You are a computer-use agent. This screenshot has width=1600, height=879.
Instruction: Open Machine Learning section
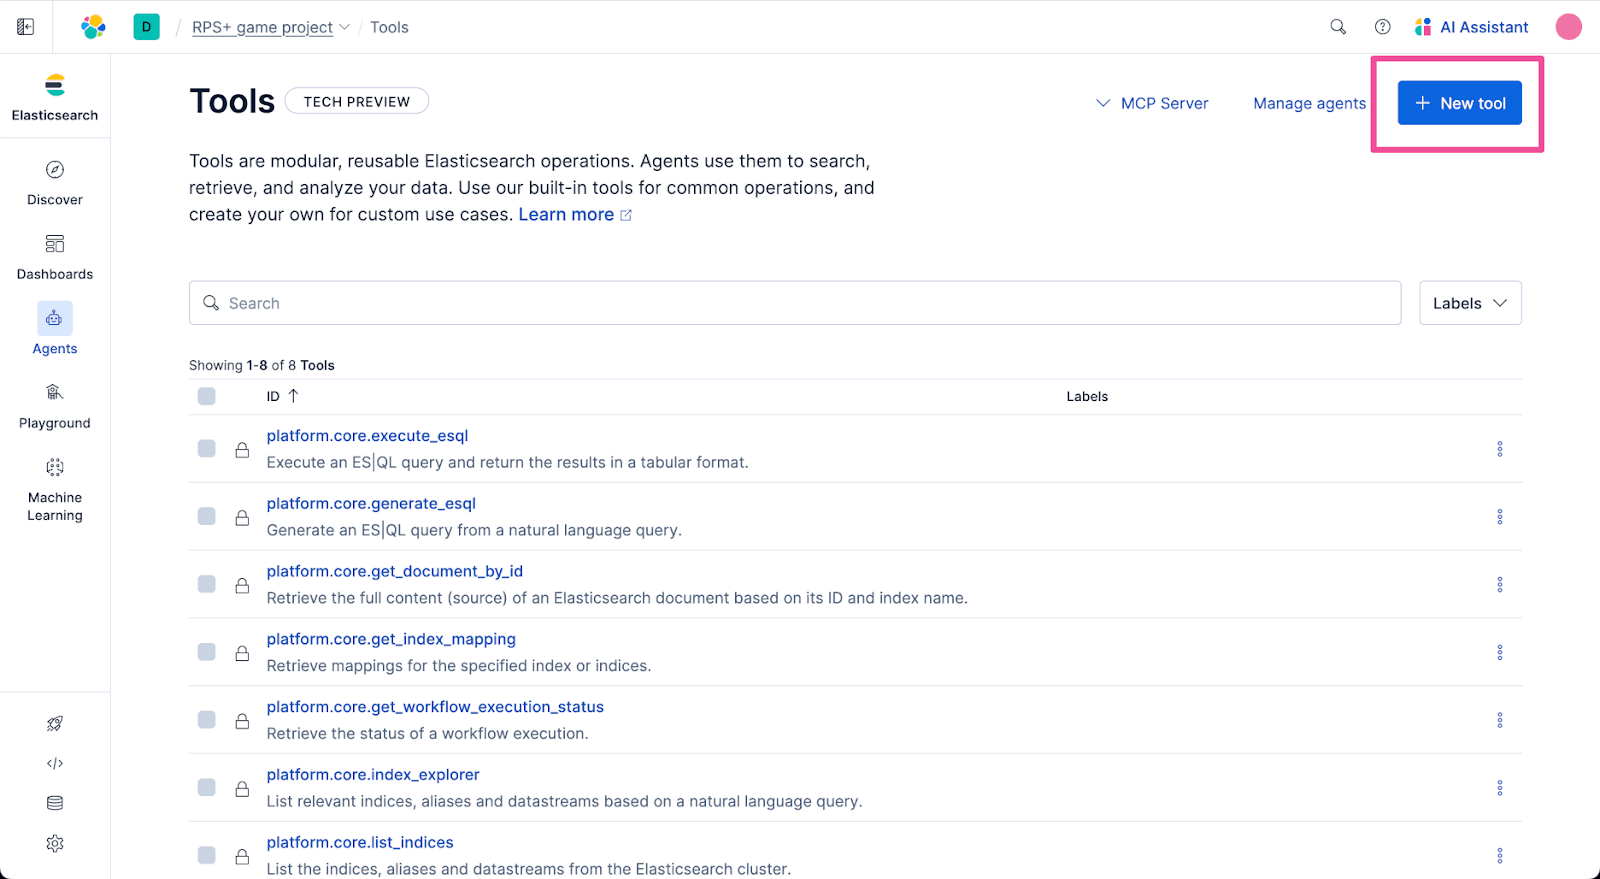tap(55, 468)
